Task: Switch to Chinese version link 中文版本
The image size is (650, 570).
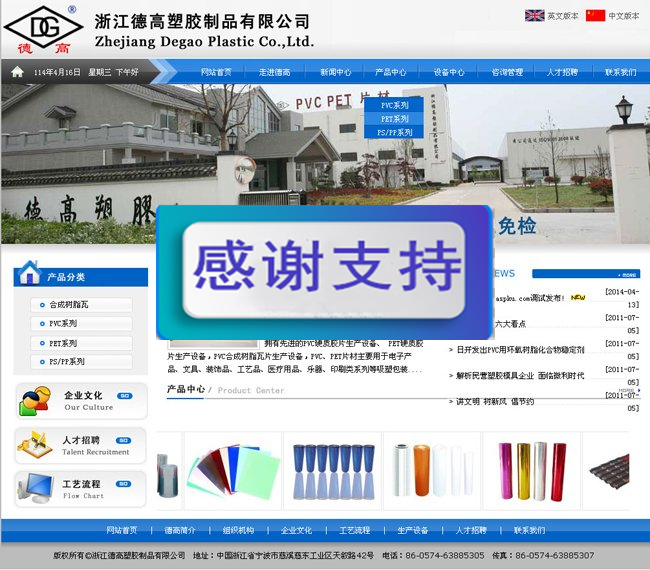Action: [624, 16]
